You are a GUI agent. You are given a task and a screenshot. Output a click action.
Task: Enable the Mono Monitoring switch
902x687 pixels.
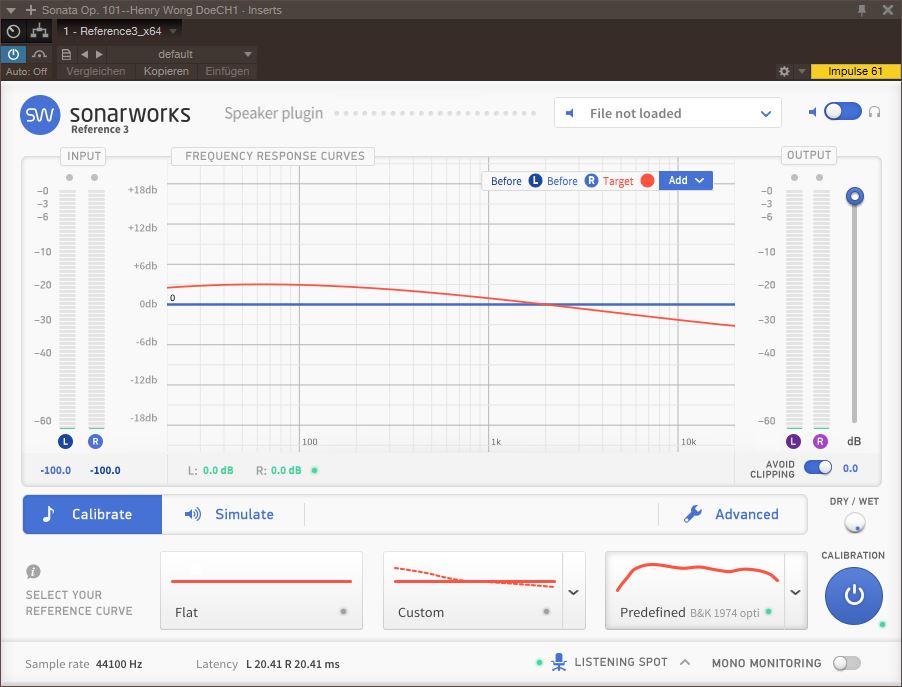(847, 663)
